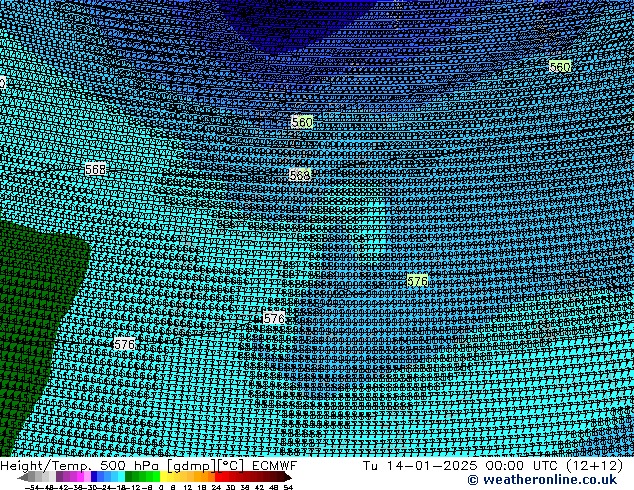Screen dimensions: 634x490
Task: Click the '-54' value on the temperature scale
Action: coord(32,488)
